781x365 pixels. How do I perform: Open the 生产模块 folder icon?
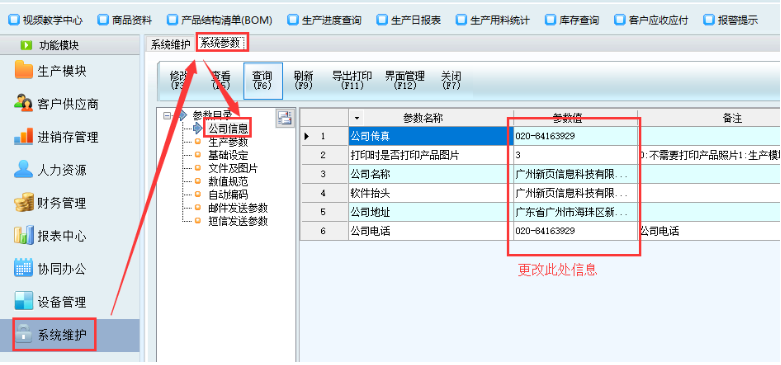click(x=23, y=70)
